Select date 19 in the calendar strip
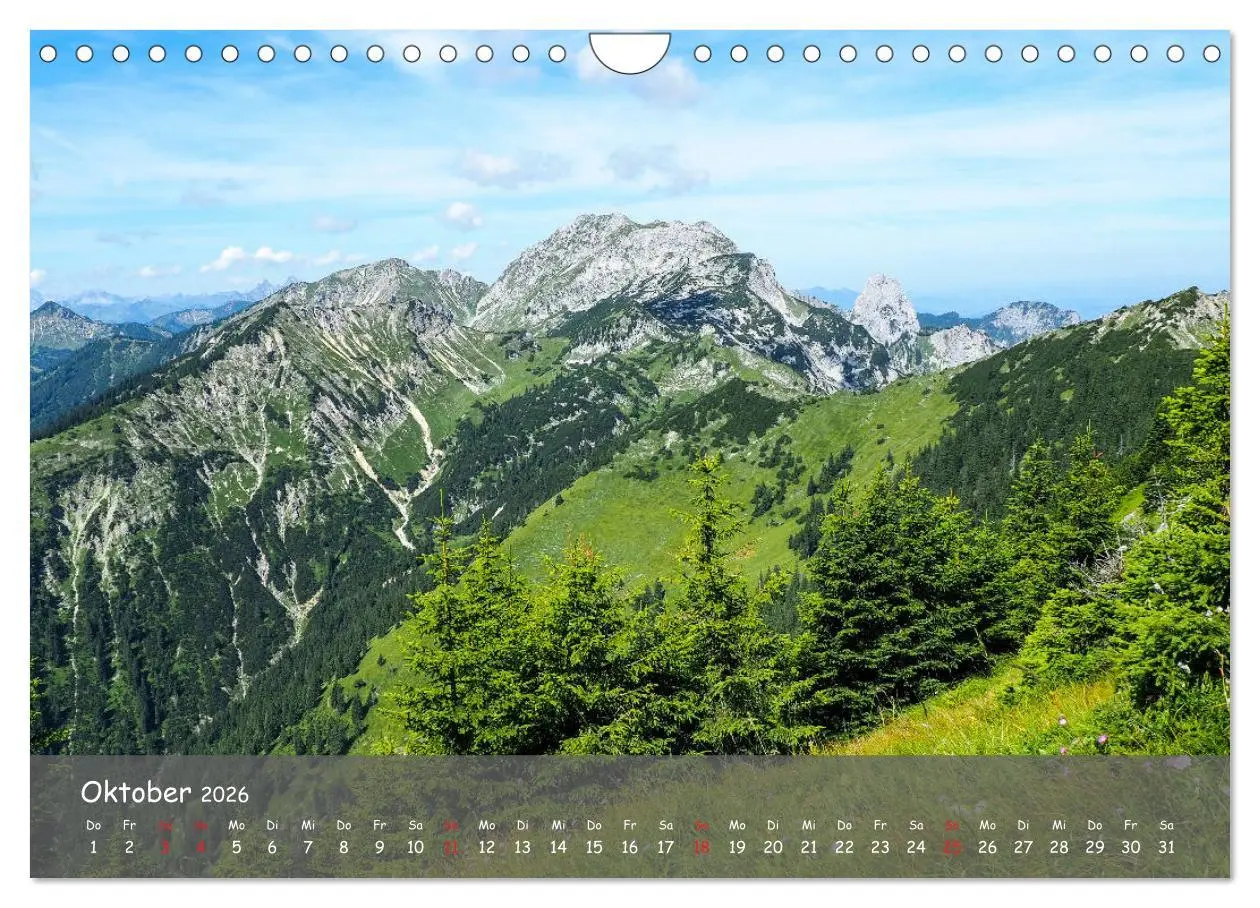This screenshot has height=908, width=1260. [737, 847]
